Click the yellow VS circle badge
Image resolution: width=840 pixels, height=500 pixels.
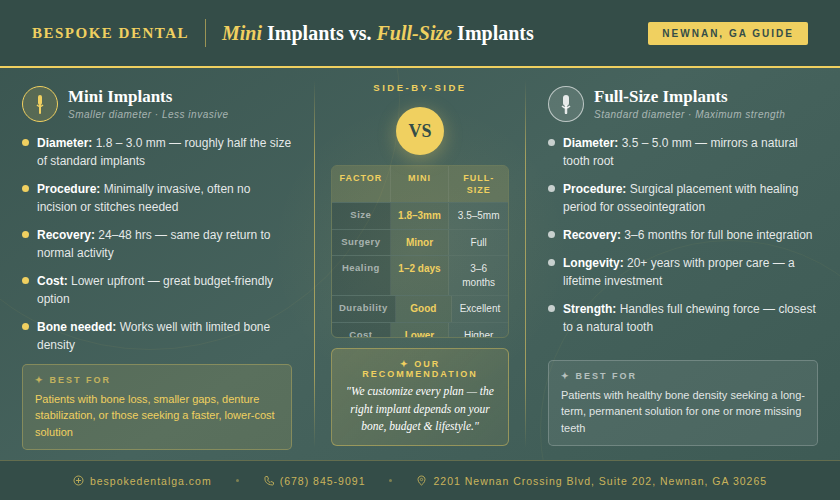click(x=420, y=131)
